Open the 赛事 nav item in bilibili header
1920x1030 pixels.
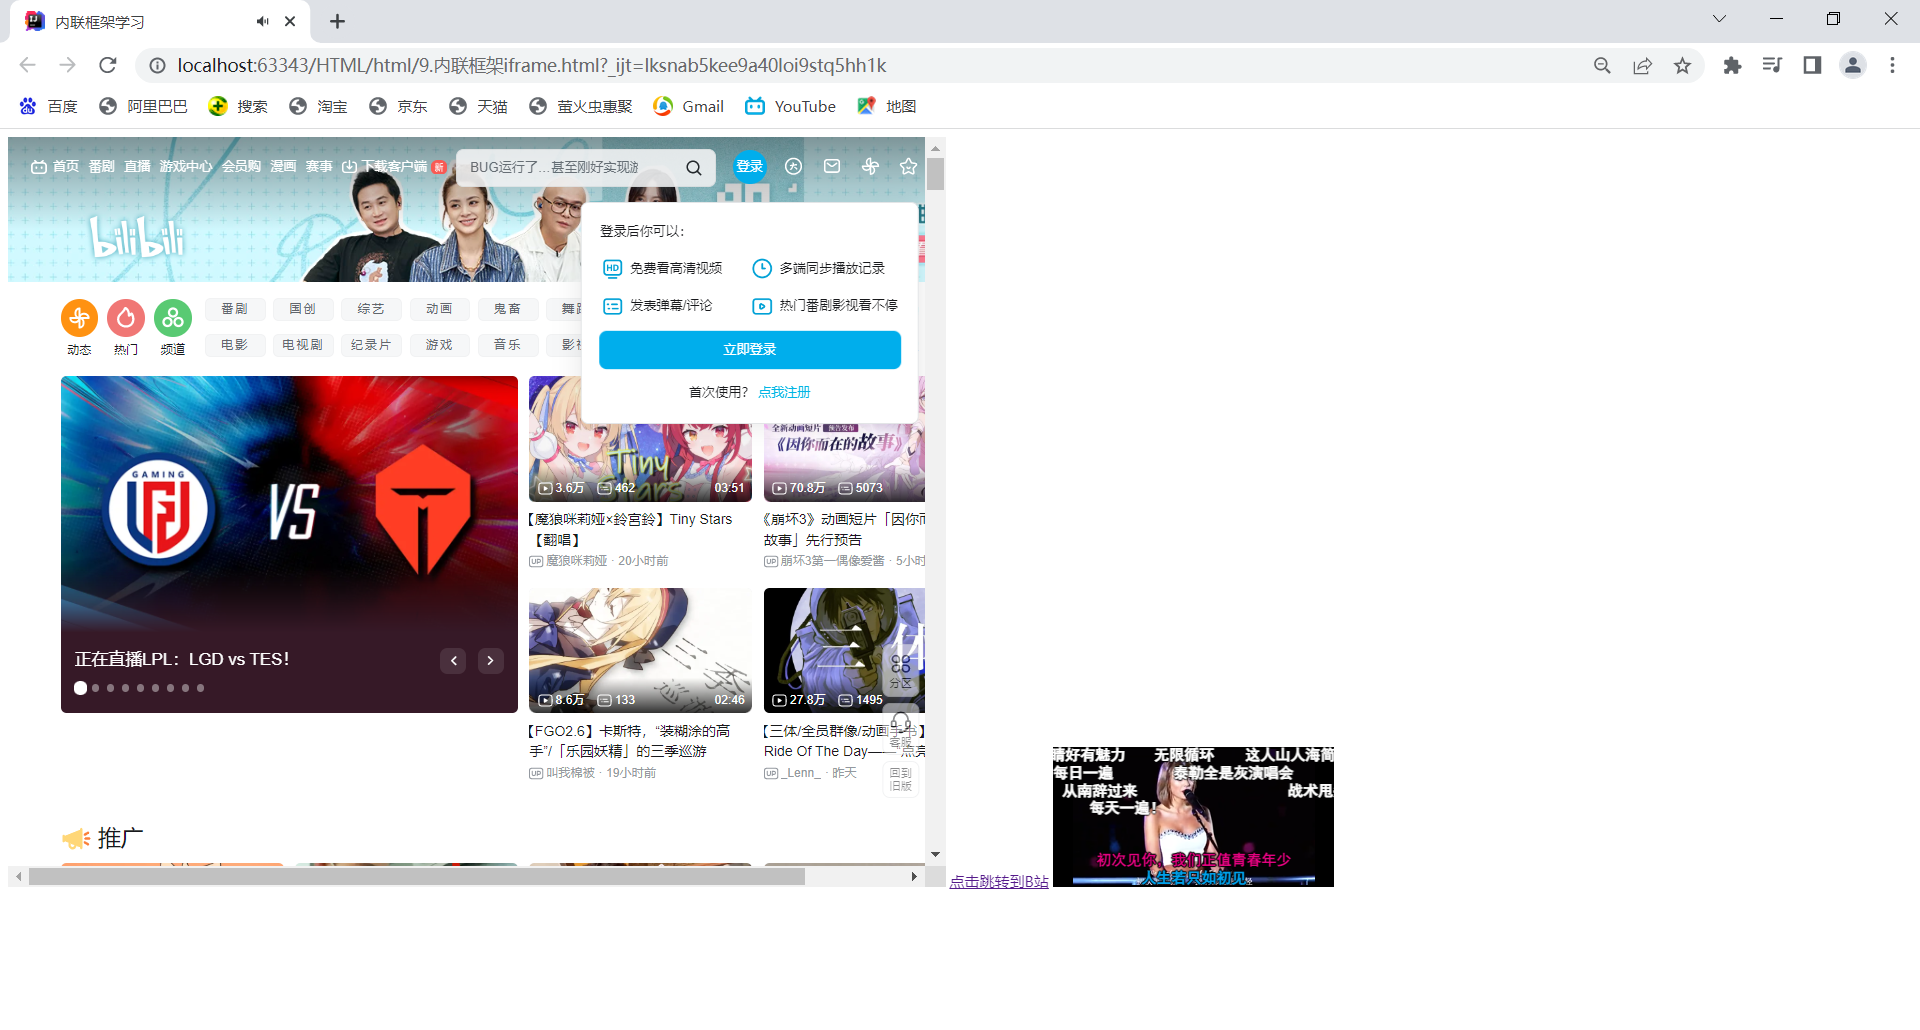click(x=319, y=167)
